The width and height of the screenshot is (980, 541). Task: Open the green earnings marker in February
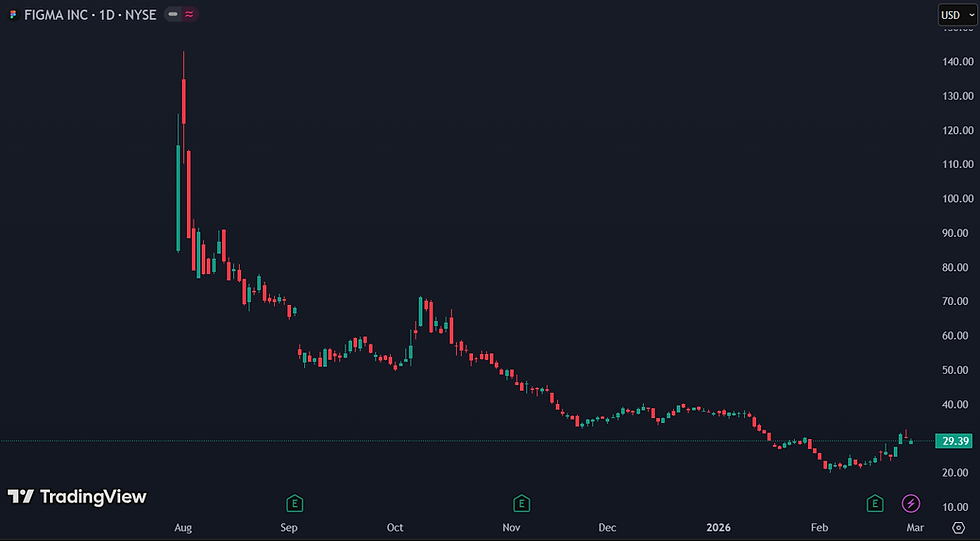(874, 503)
